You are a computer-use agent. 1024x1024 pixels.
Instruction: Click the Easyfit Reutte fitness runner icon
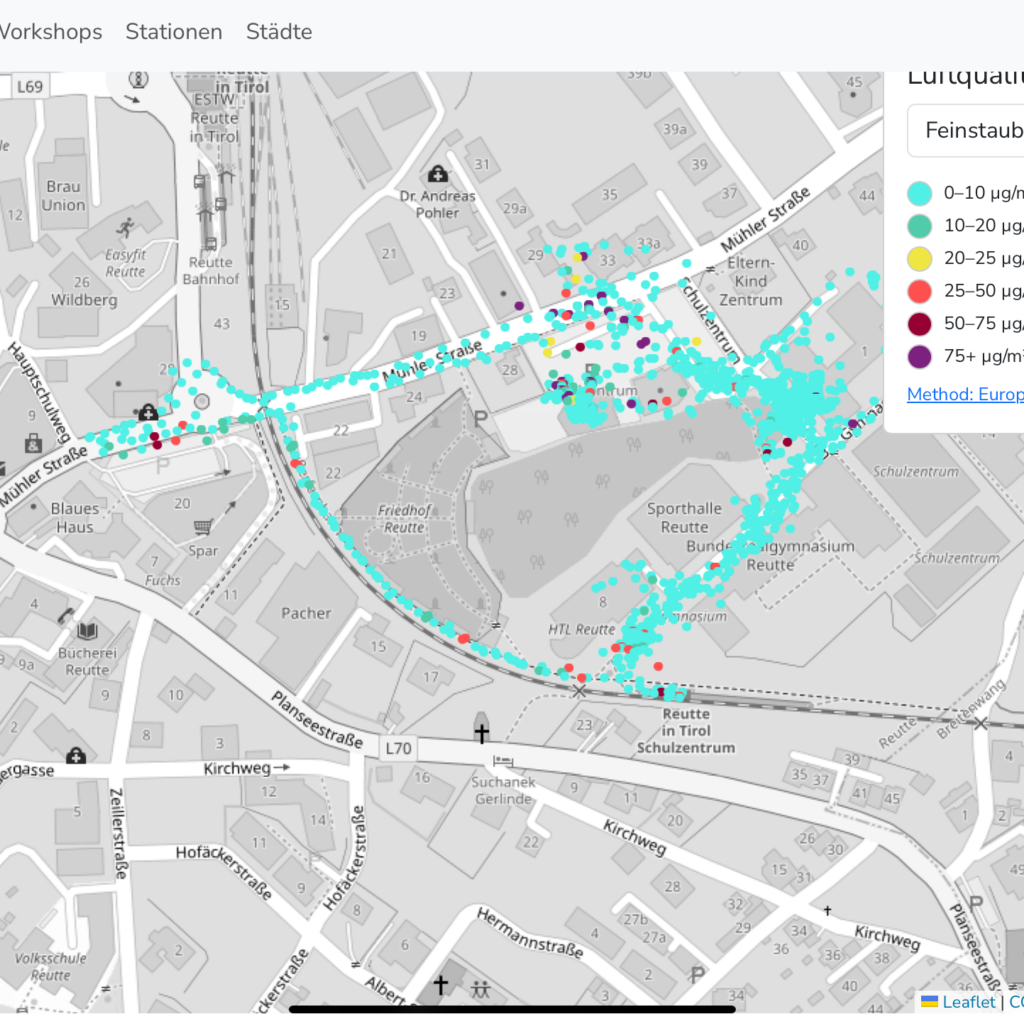125,228
